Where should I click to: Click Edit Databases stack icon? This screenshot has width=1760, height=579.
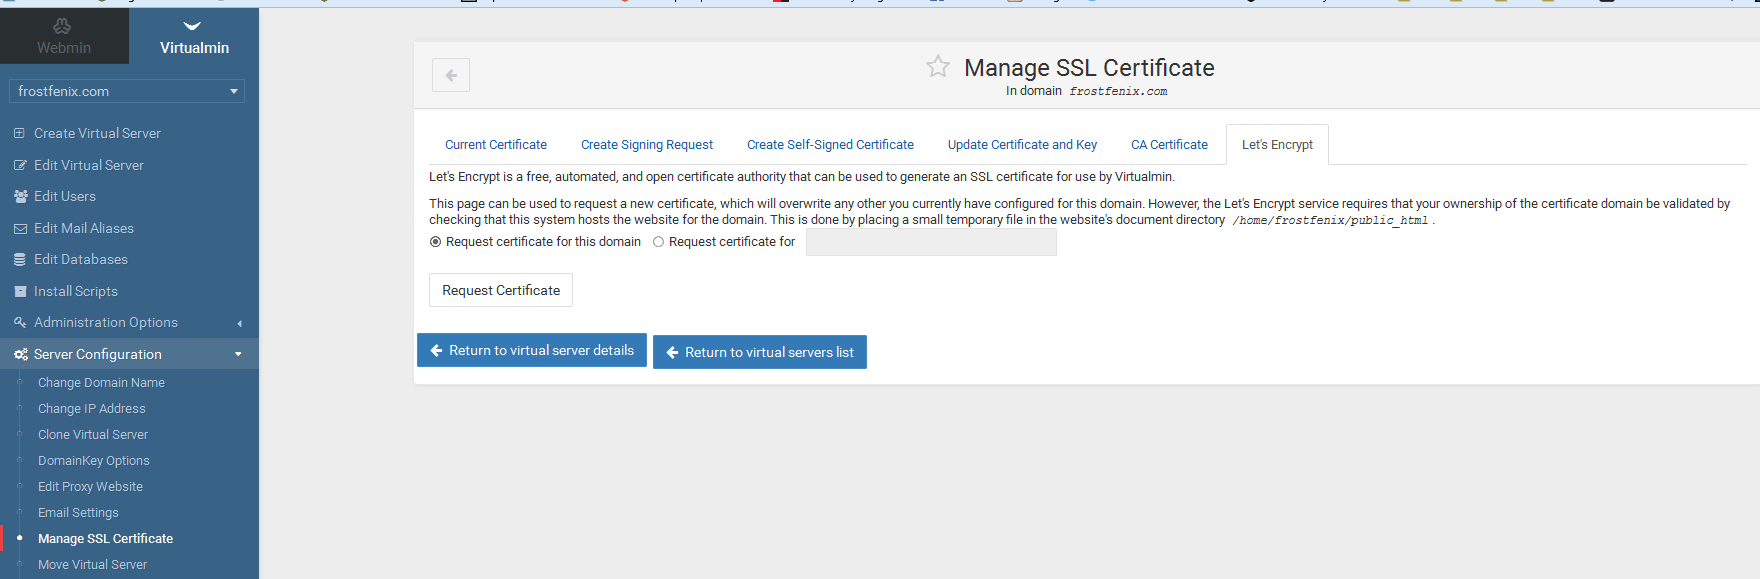[x=20, y=259]
